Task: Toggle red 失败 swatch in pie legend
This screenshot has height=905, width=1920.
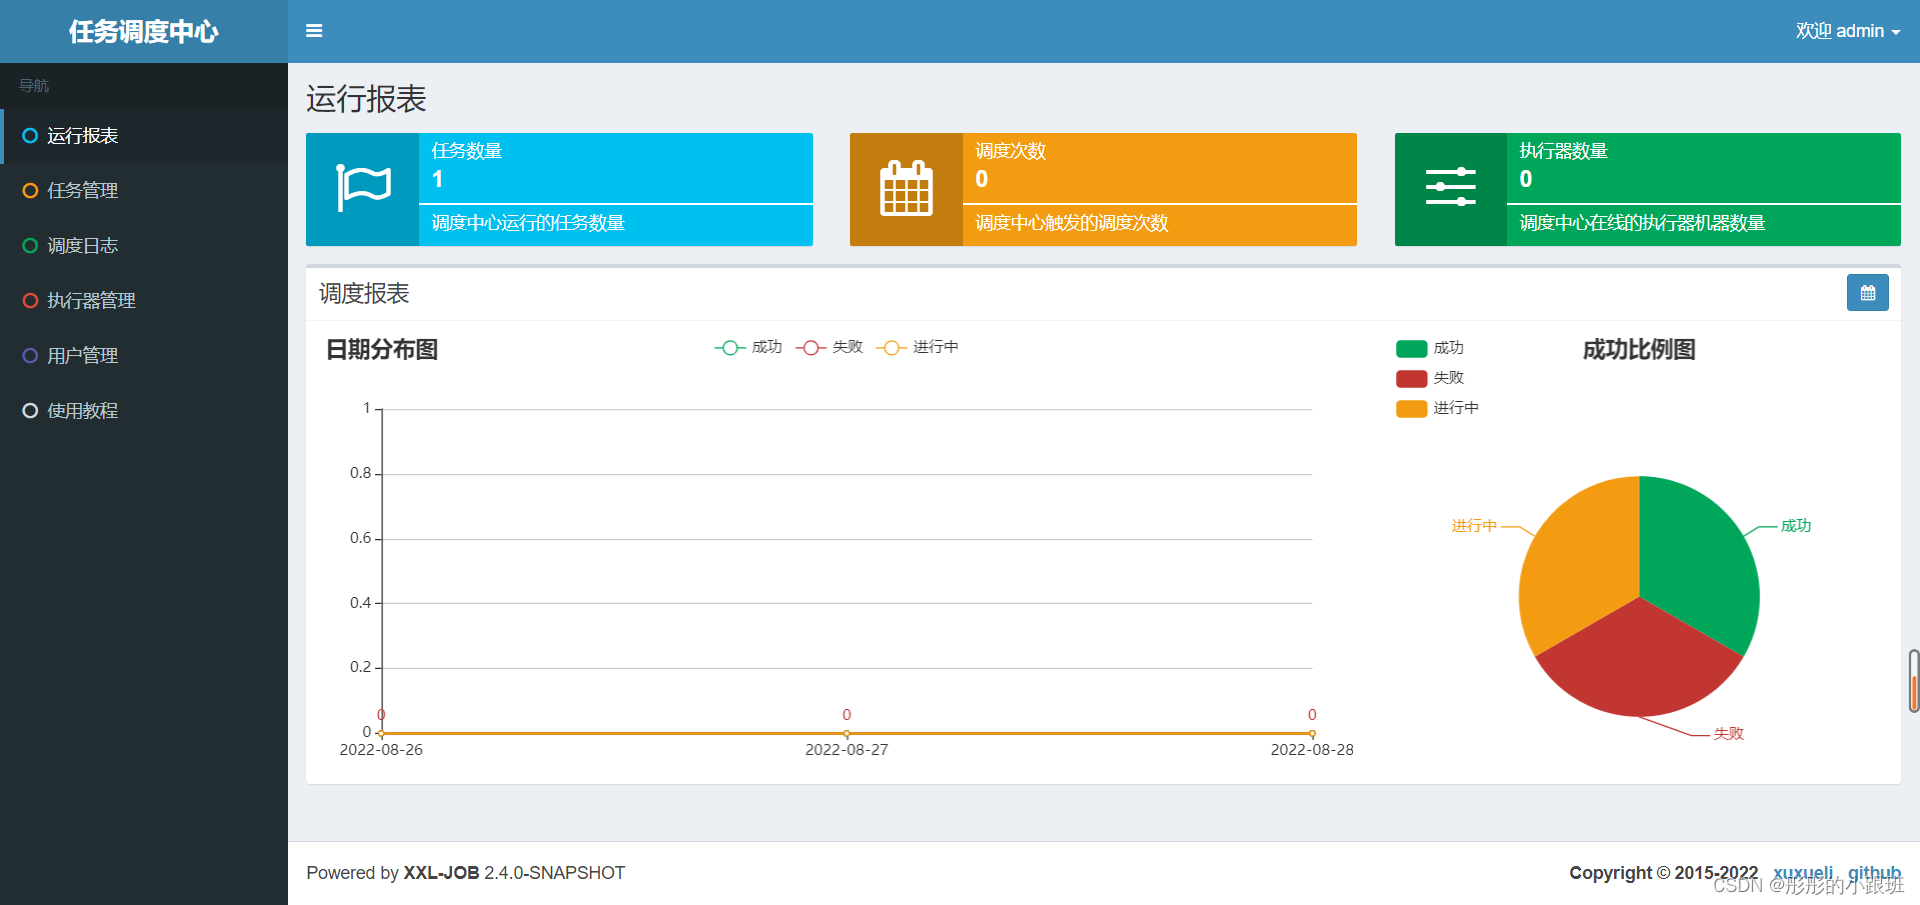Action: pyautogui.click(x=1411, y=378)
